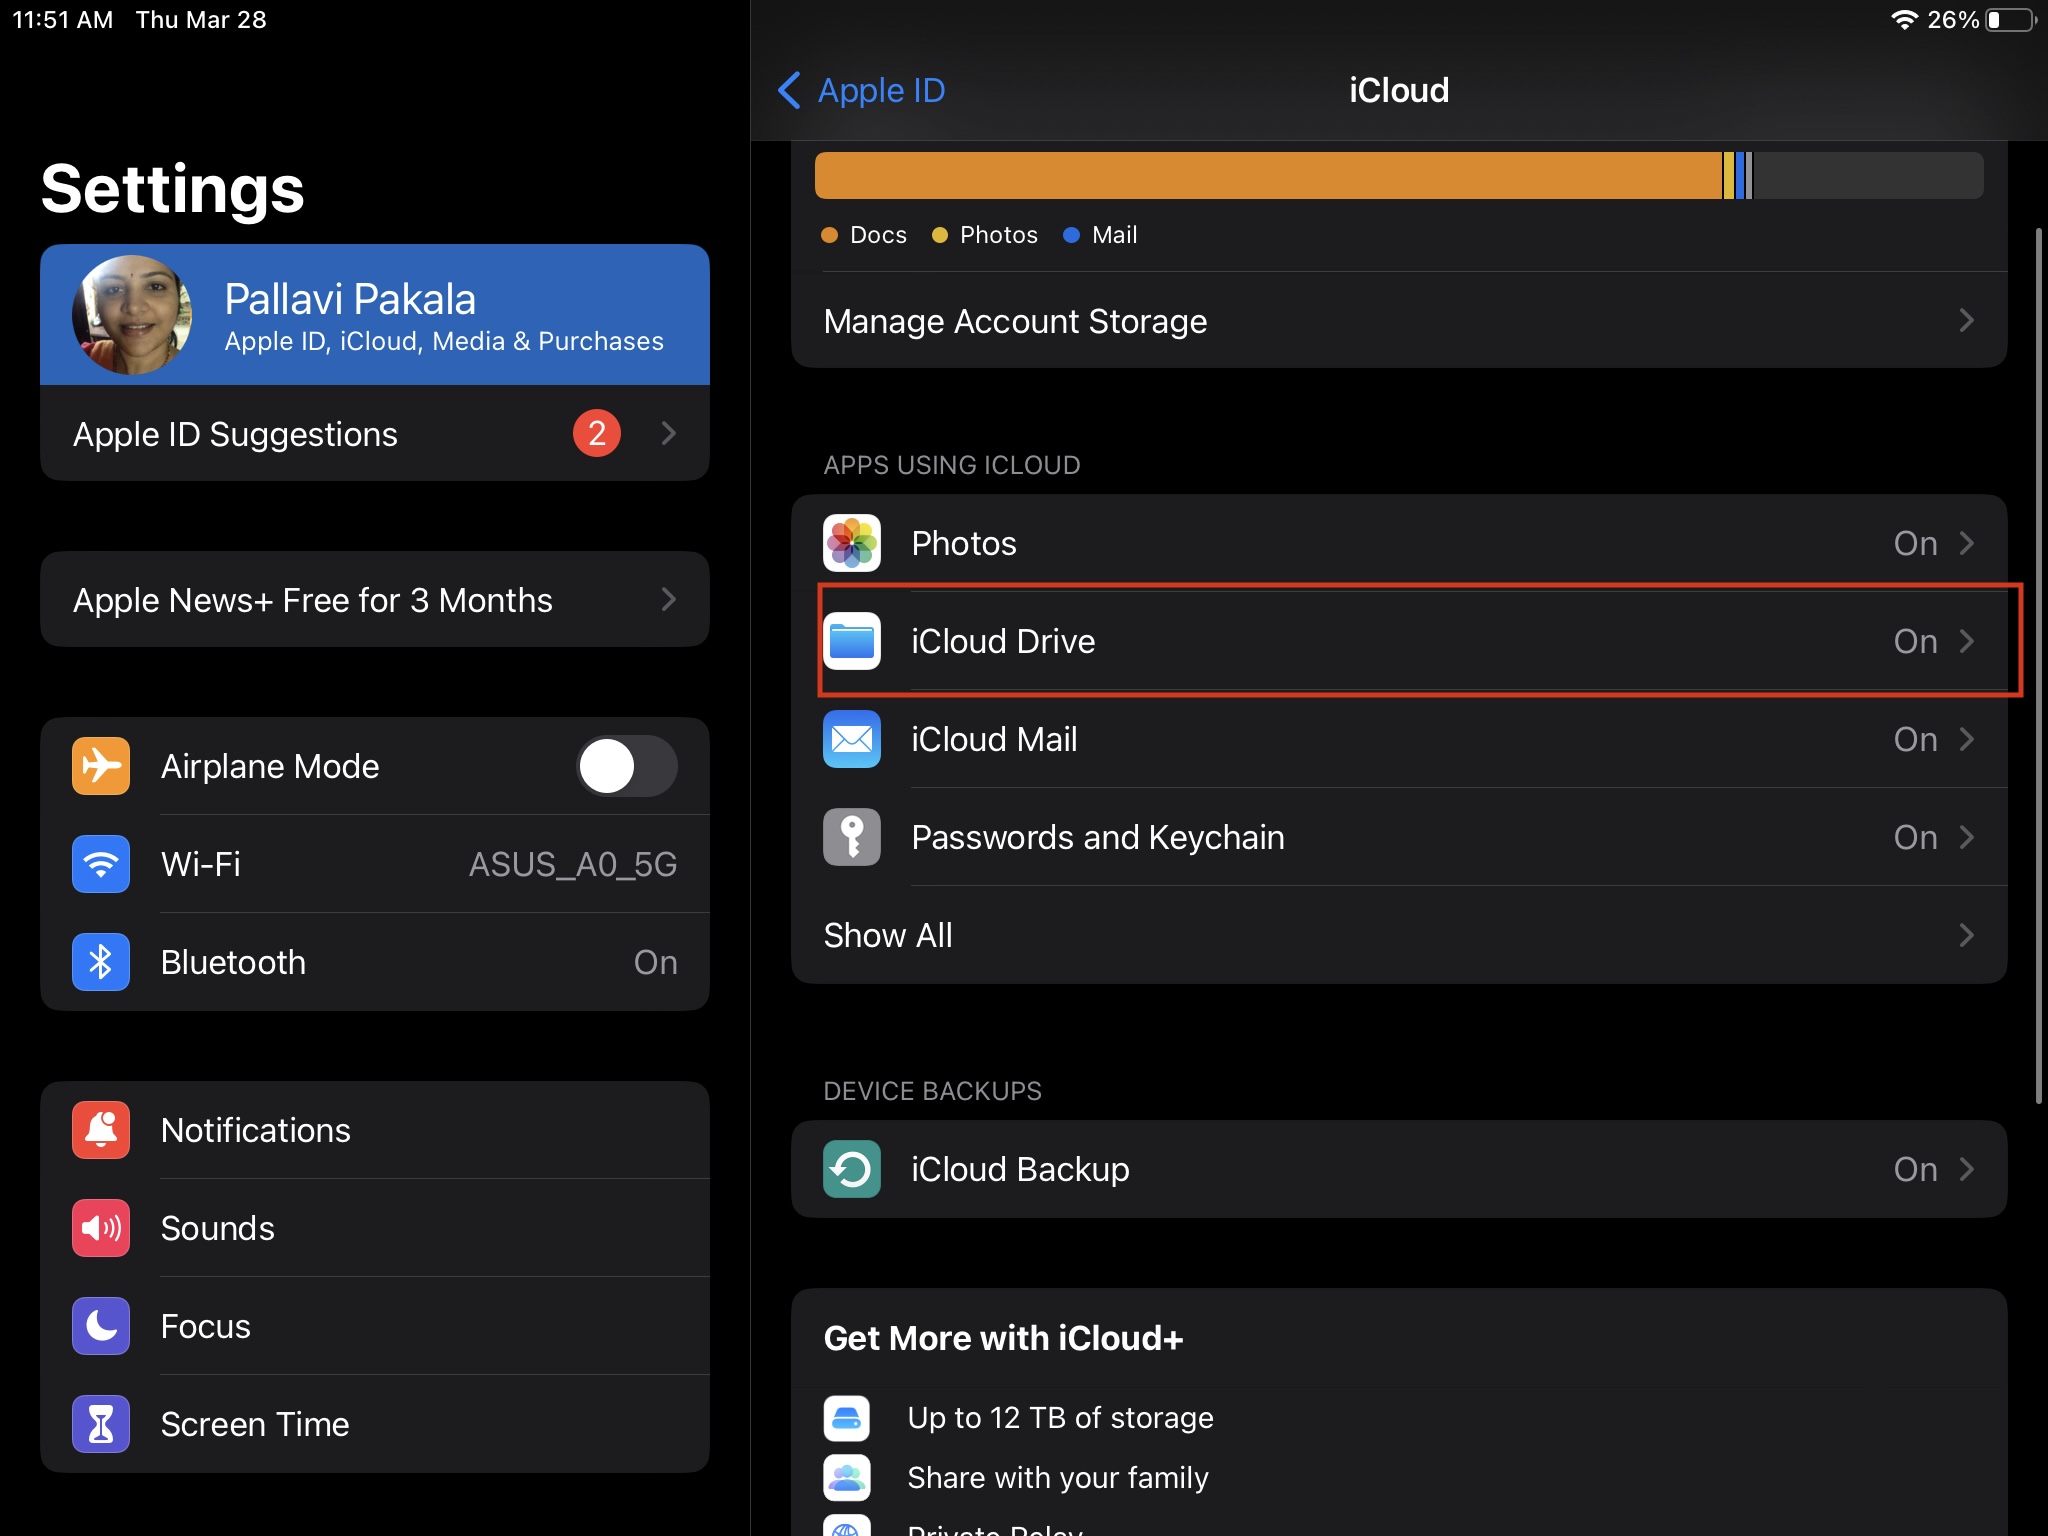Tap the iCloud pane scrollbar

pos(2039,665)
